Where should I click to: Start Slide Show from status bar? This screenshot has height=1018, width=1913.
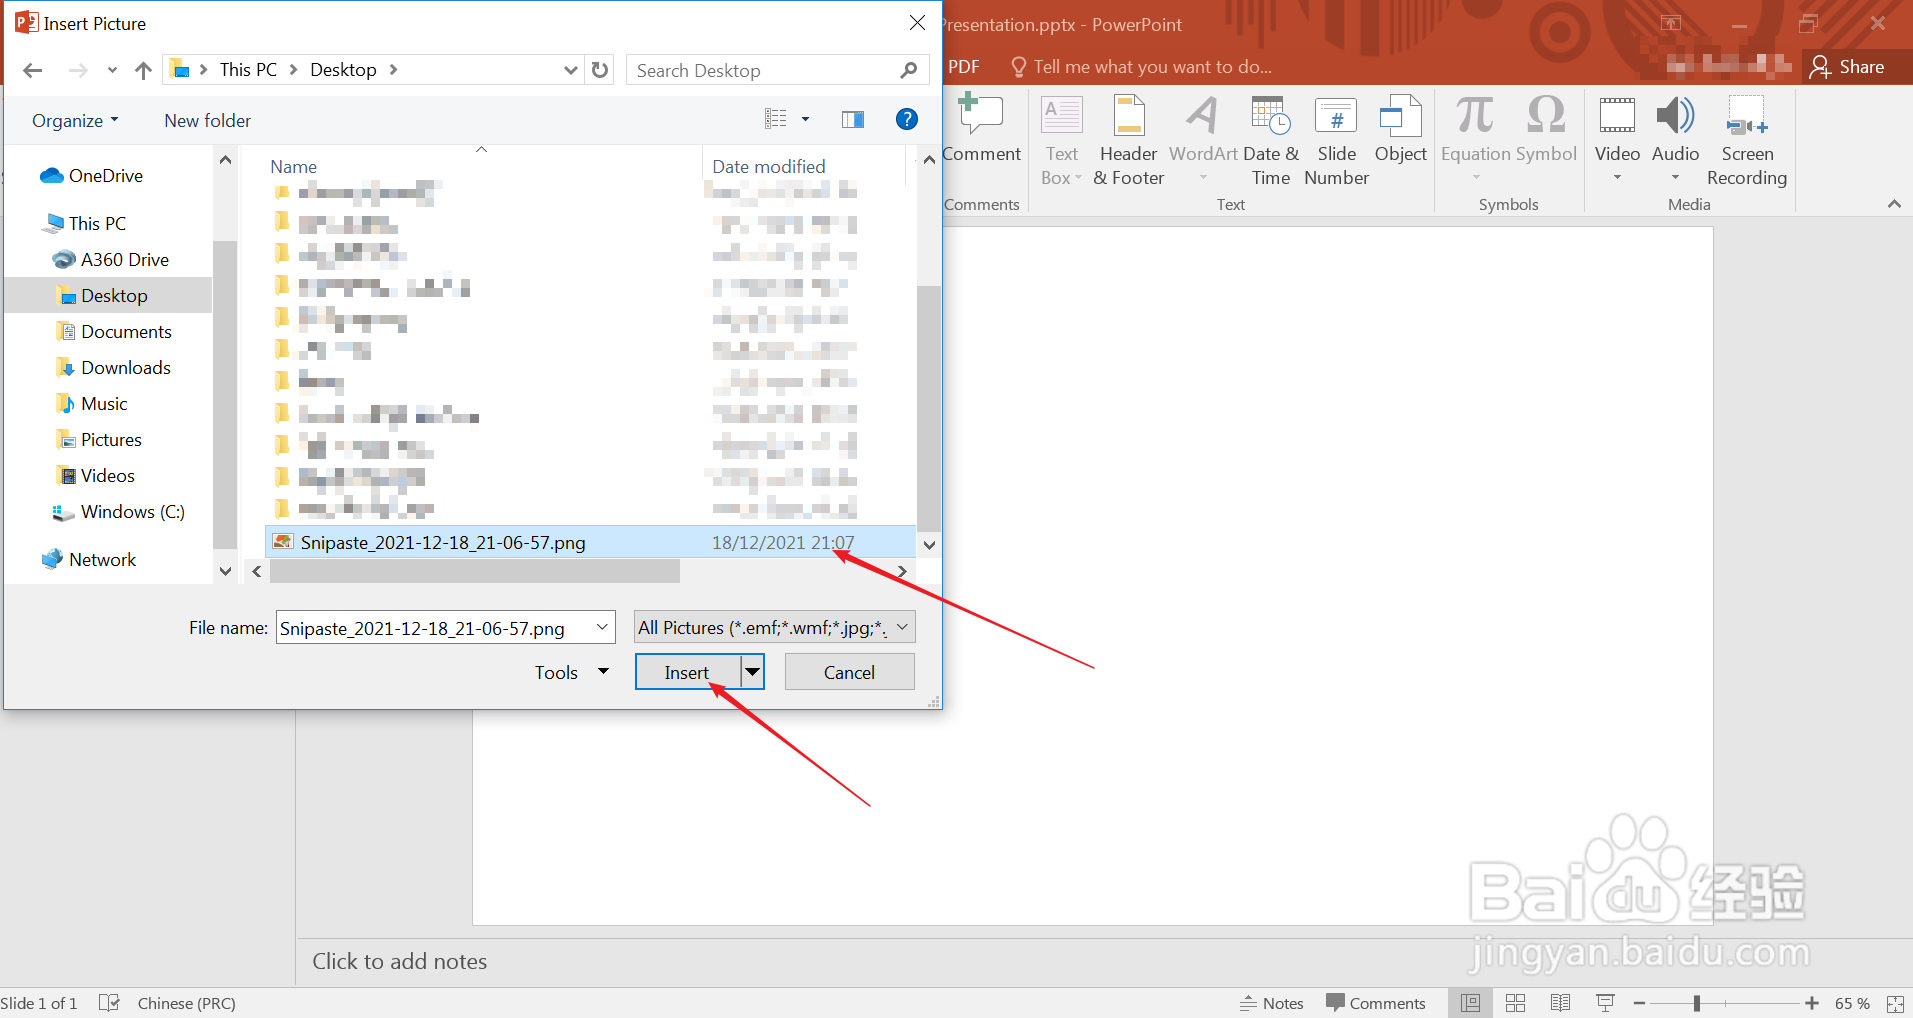[x=1605, y=1003]
